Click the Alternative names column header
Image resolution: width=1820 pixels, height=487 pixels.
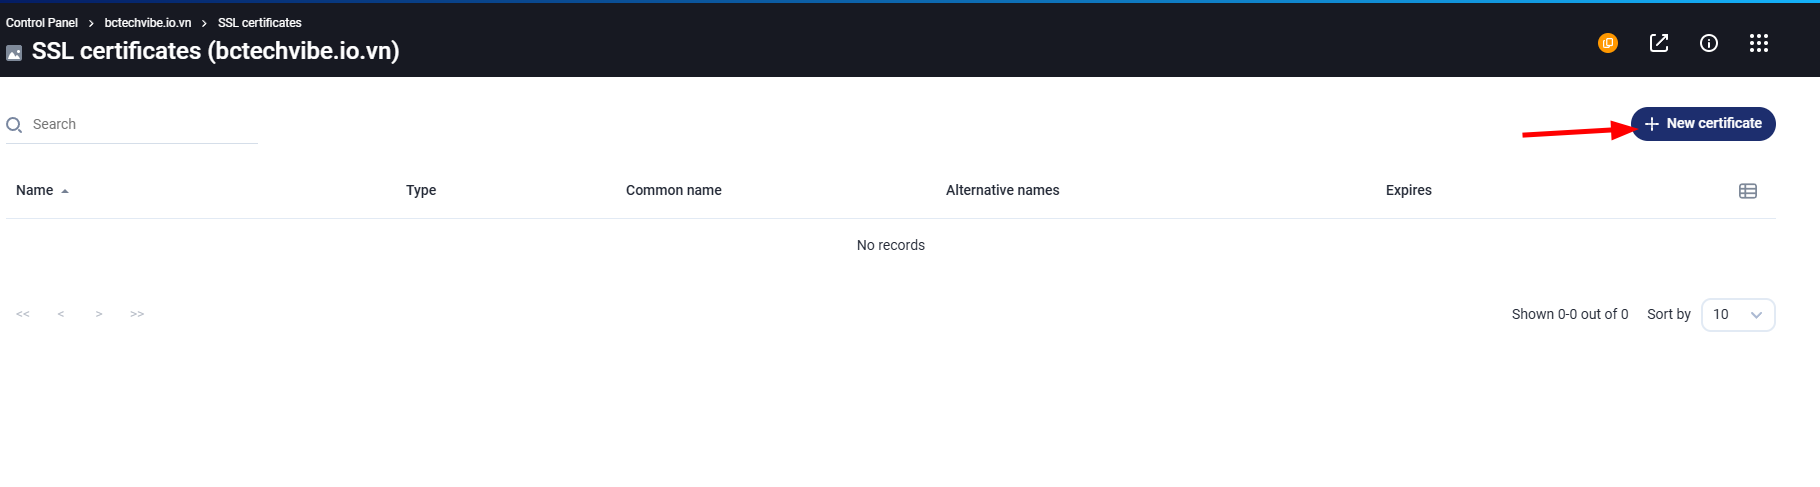point(1003,190)
